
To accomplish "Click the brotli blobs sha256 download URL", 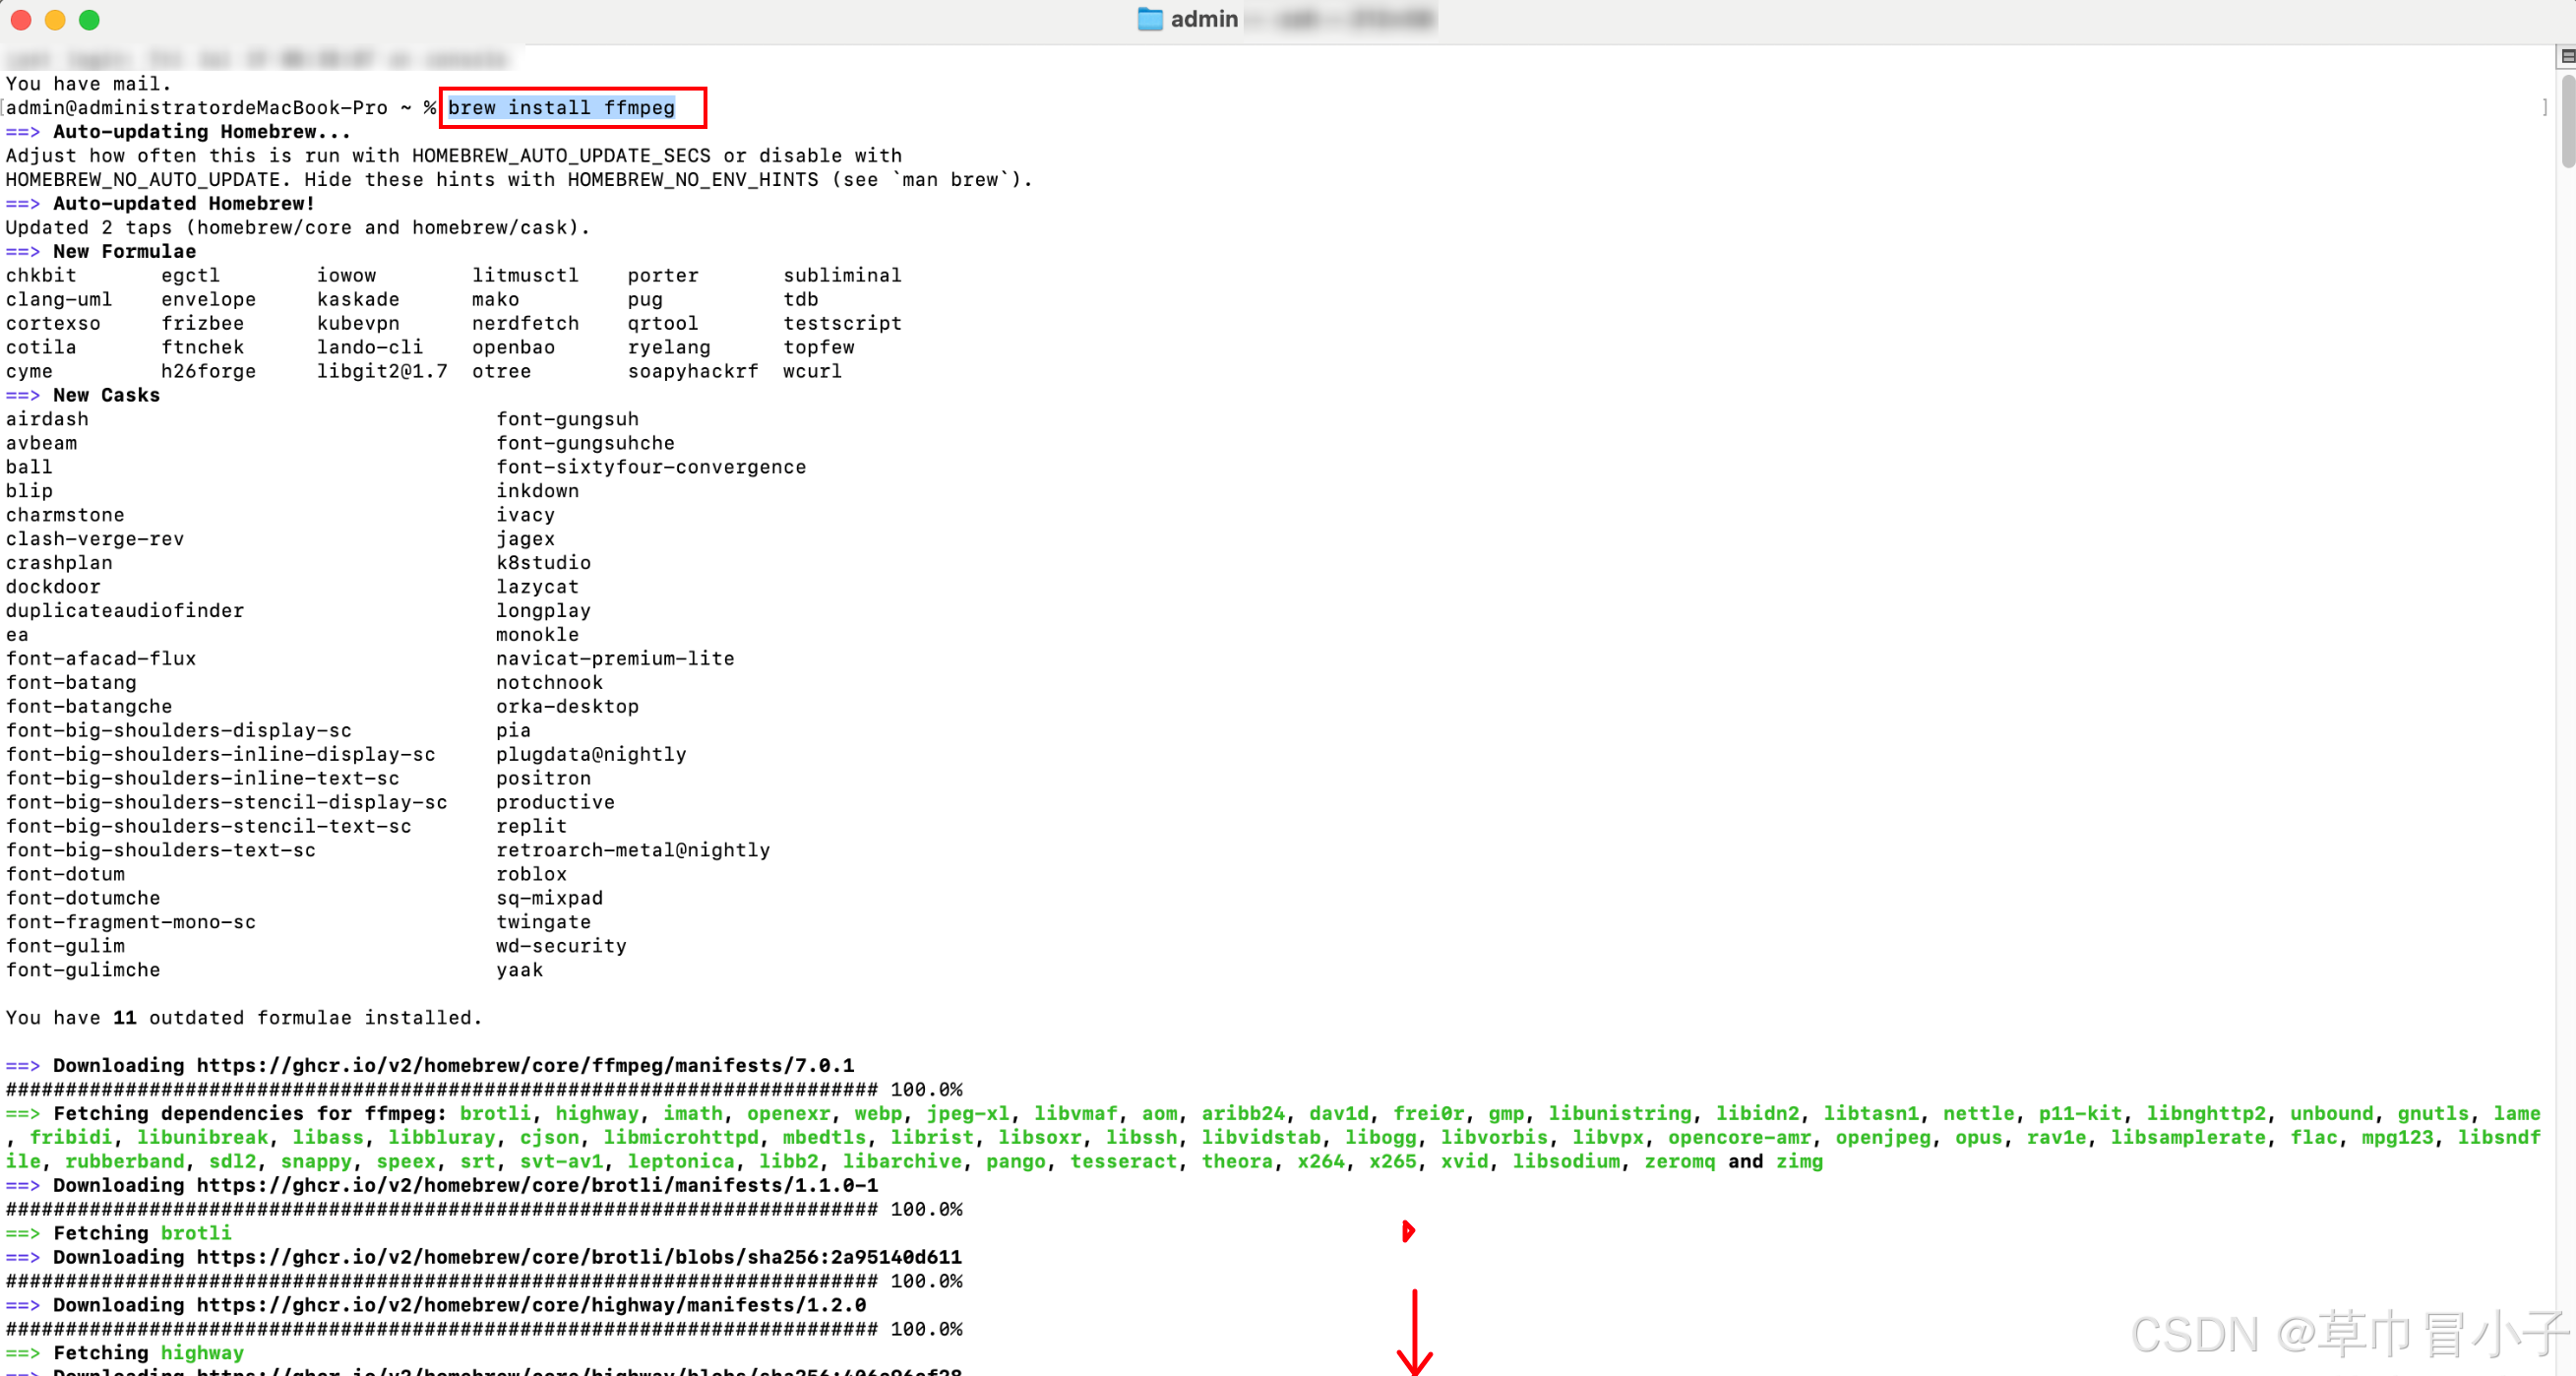I will pos(579,1257).
